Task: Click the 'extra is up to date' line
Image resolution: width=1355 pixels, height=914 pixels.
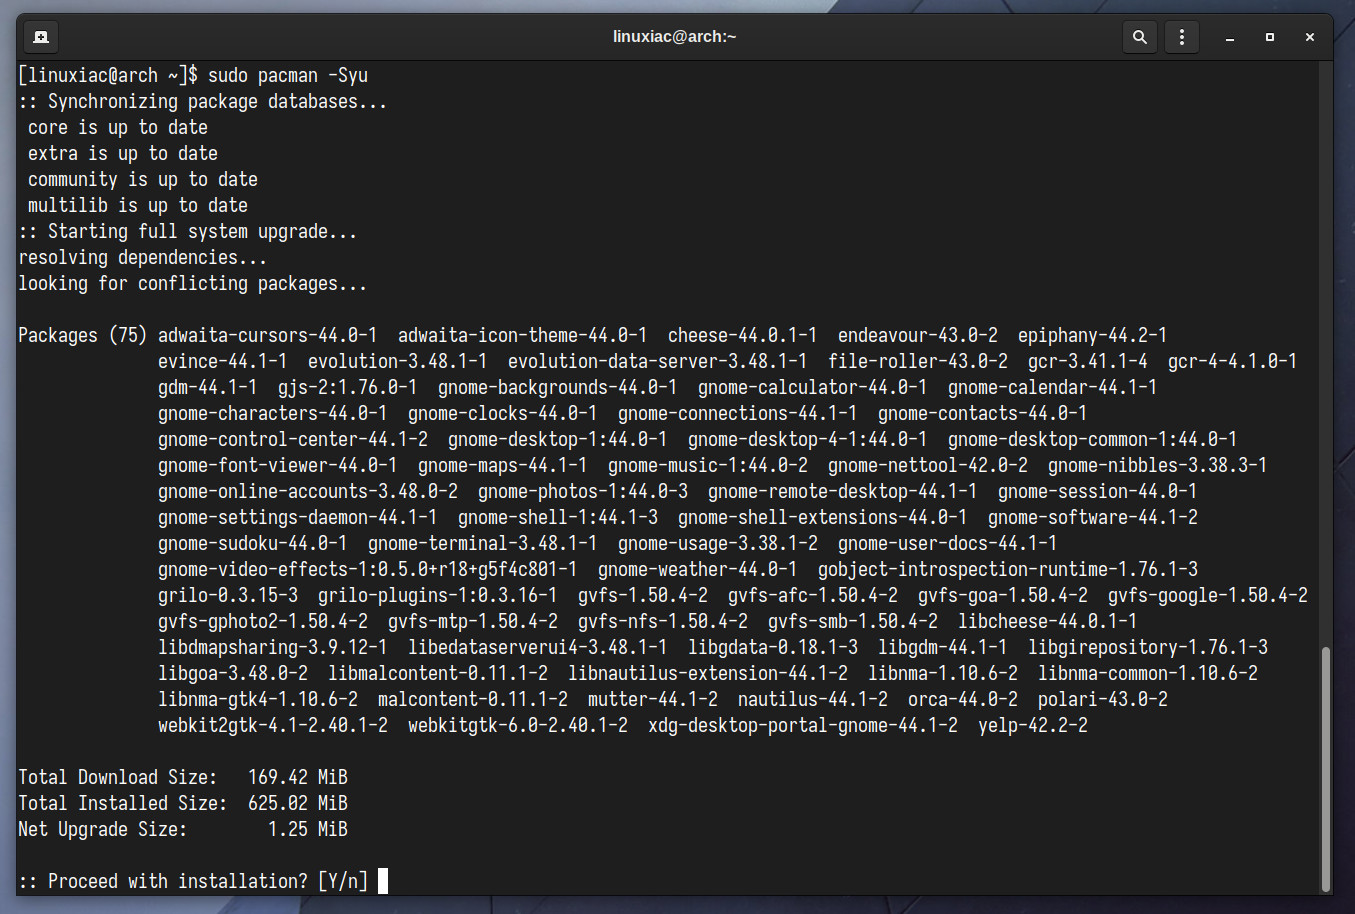Action: point(123,154)
